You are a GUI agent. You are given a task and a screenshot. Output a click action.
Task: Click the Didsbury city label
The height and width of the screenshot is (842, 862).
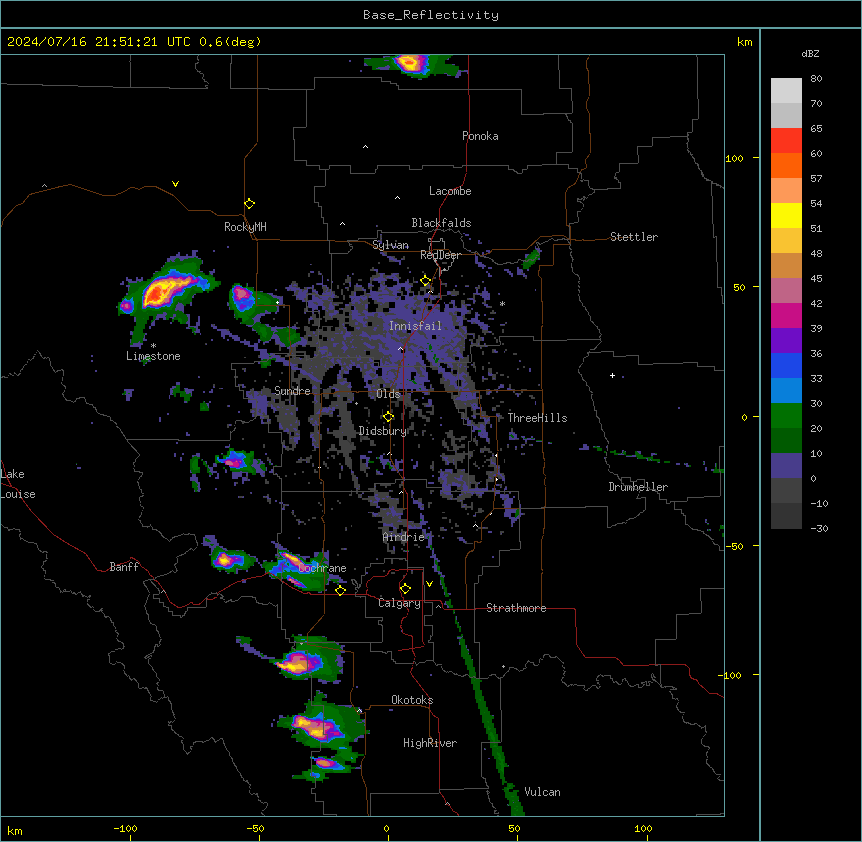click(383, 431)
